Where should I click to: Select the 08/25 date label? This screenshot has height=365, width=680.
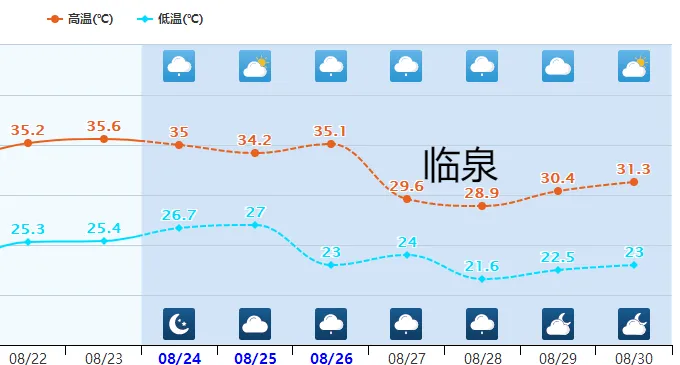(255, 358)
